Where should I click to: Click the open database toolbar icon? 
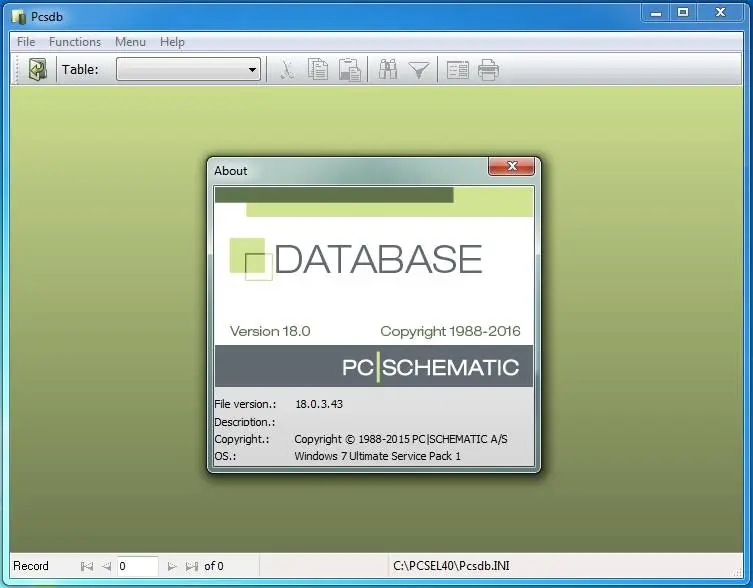(37, 70)
